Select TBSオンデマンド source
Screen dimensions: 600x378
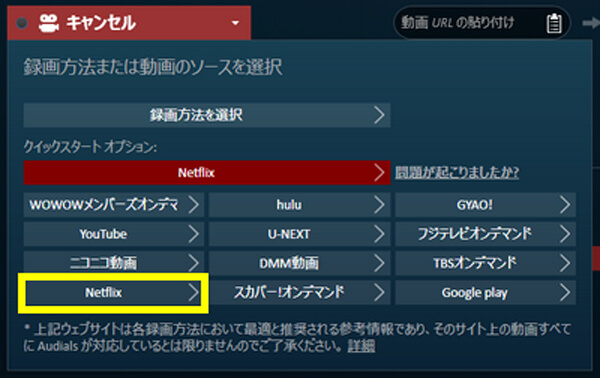click(485, 263)
